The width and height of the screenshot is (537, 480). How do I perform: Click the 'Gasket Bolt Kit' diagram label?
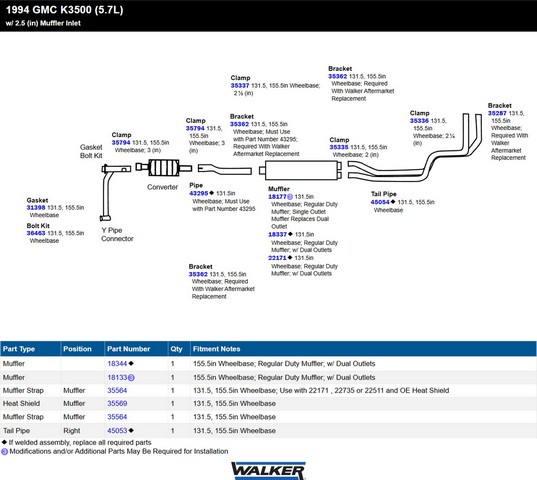tap(91, 151)
